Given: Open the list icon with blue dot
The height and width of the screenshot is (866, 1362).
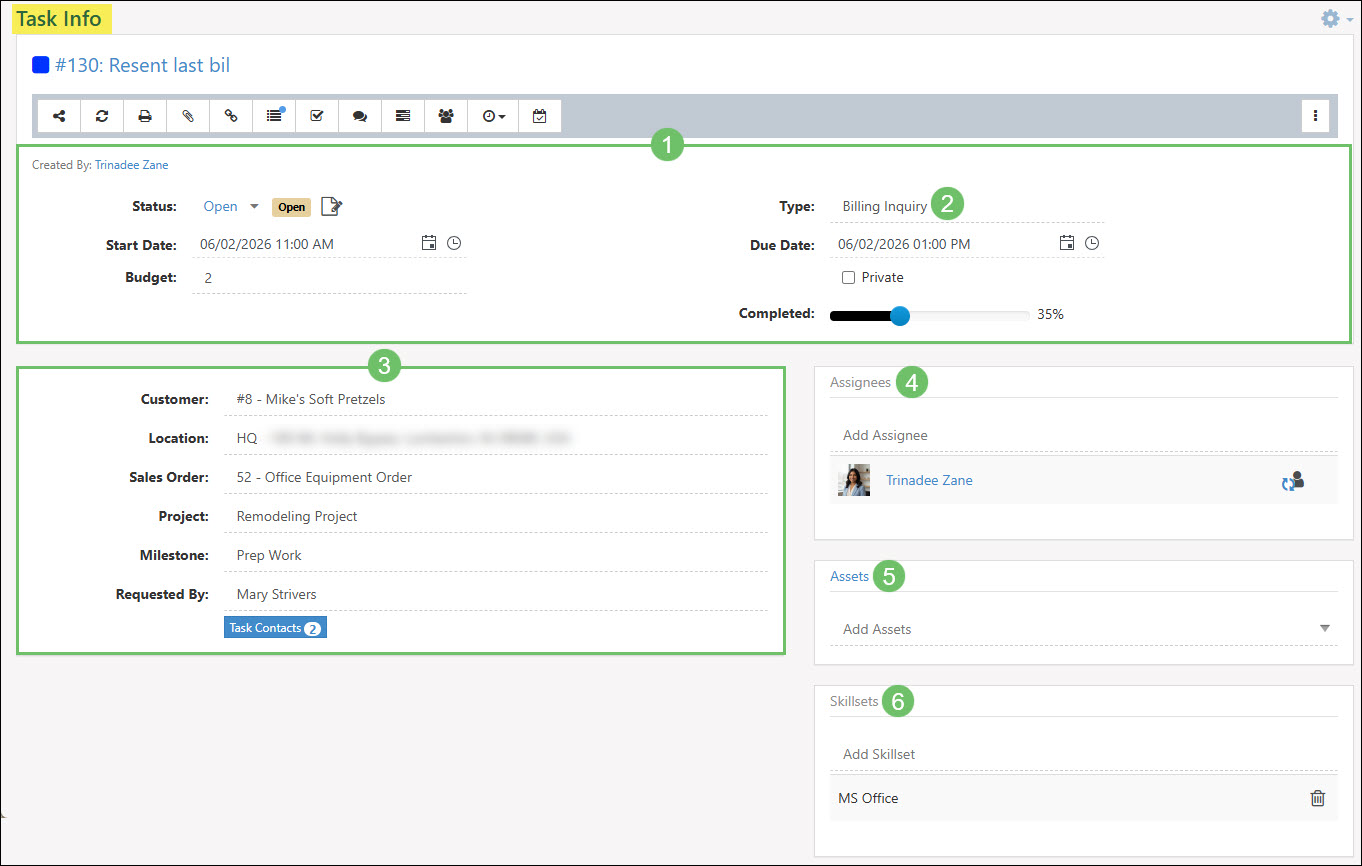Looking at the screenshot, I should pos(274,116).
